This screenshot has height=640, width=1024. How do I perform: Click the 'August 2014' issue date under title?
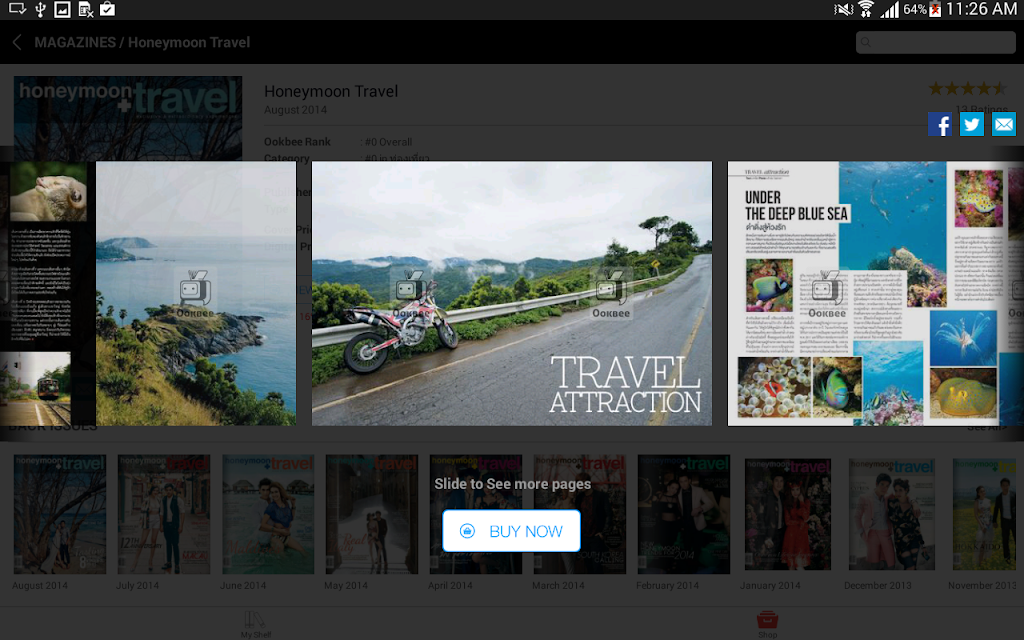point(295,110)
